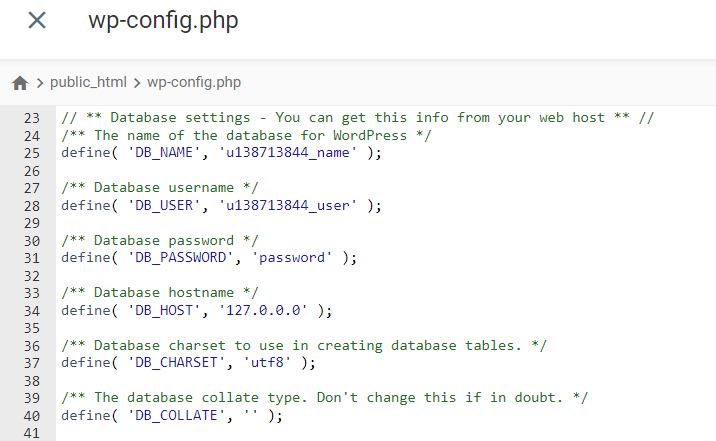
Task: Close the wp-config.php editor with the X
Action: (37, 20)
